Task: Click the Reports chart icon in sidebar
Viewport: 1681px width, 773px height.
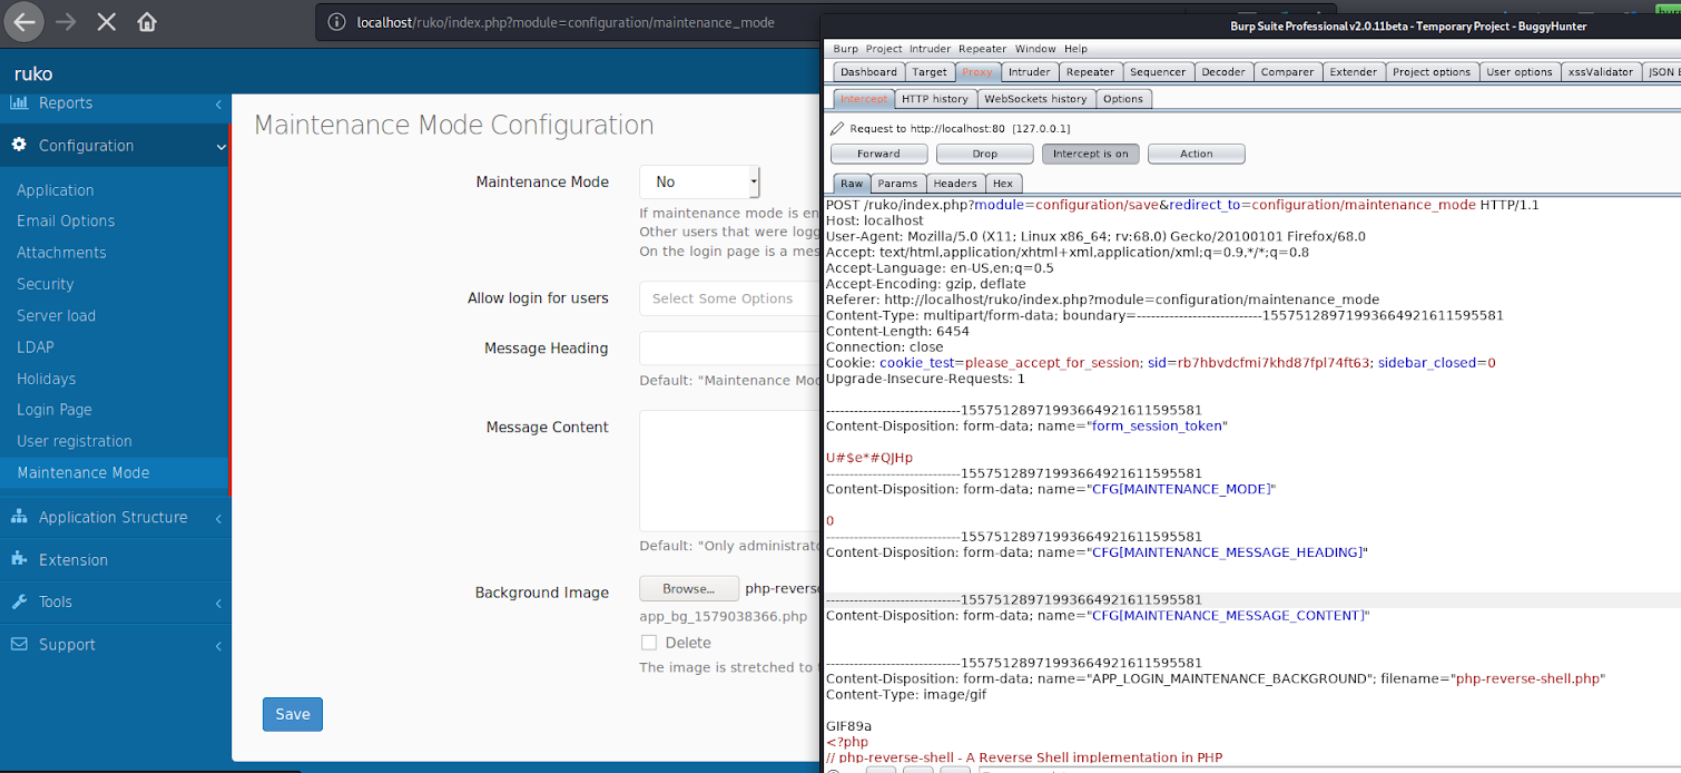Action: (19, 102)
